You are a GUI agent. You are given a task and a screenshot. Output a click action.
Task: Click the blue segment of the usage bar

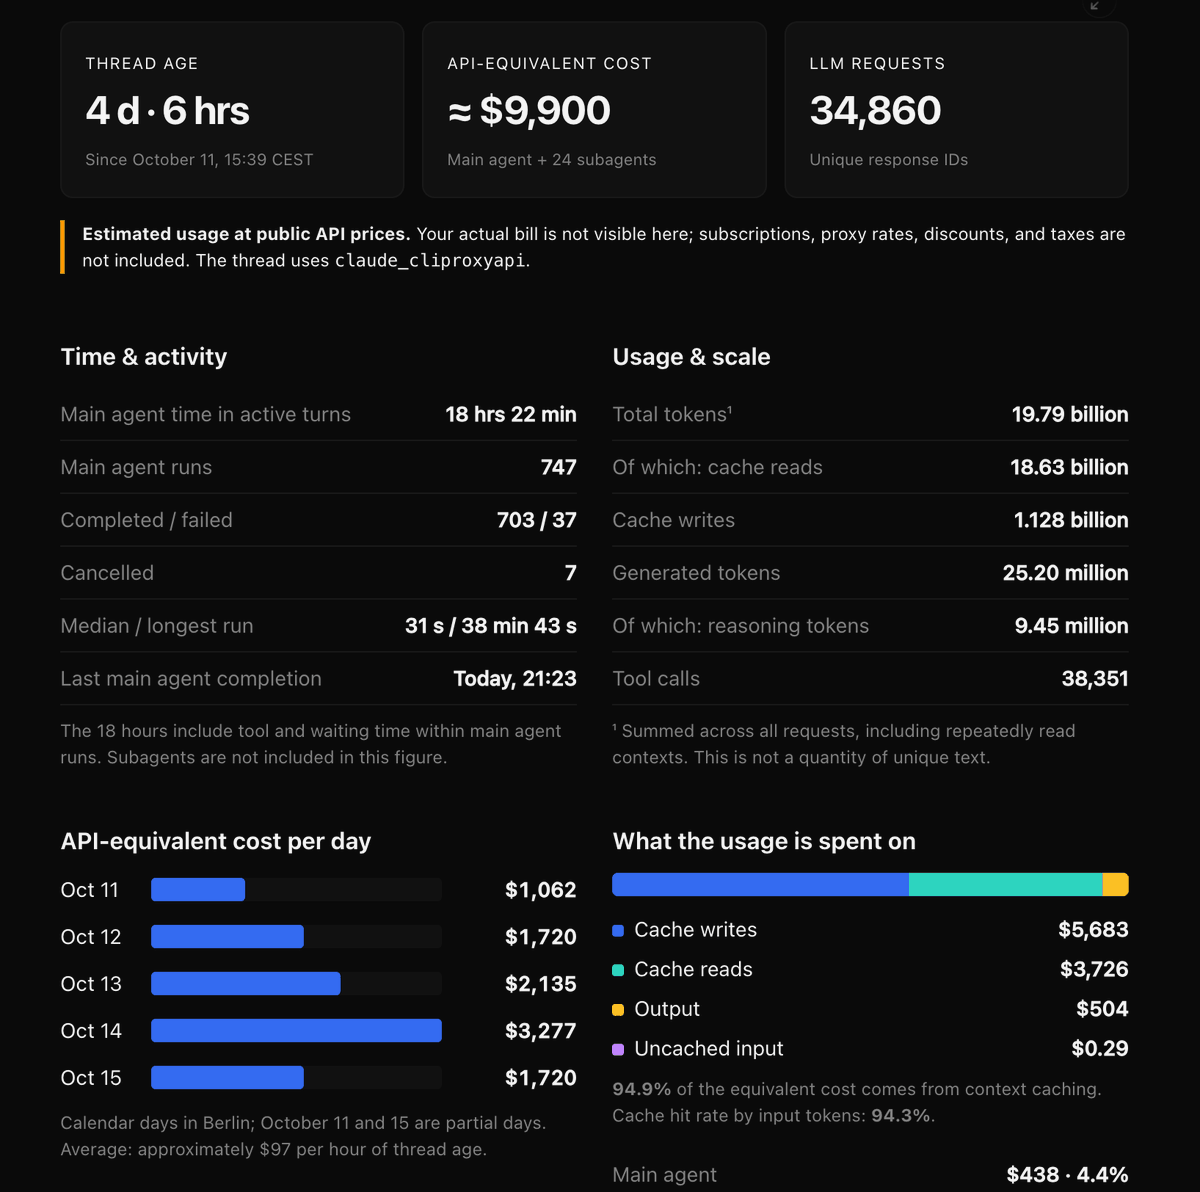point(760,884)
